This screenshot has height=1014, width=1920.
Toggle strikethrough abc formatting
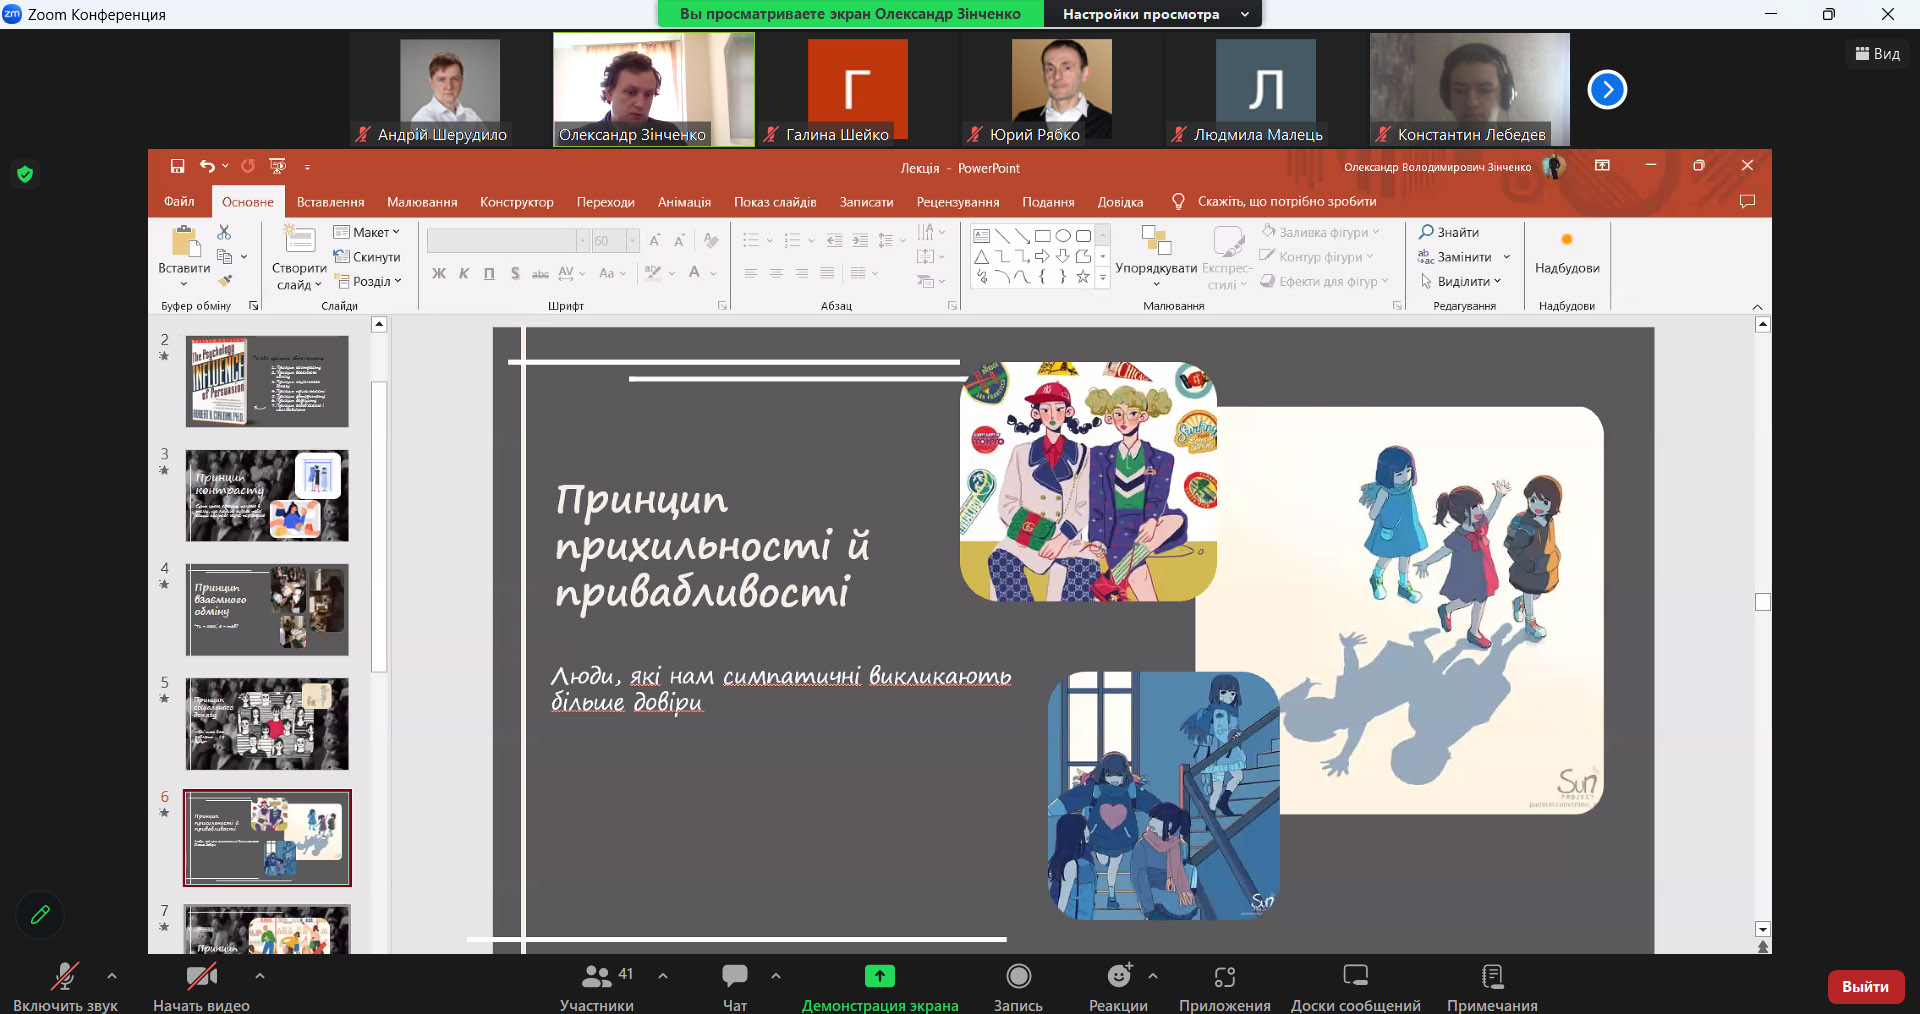coord(540,273)
